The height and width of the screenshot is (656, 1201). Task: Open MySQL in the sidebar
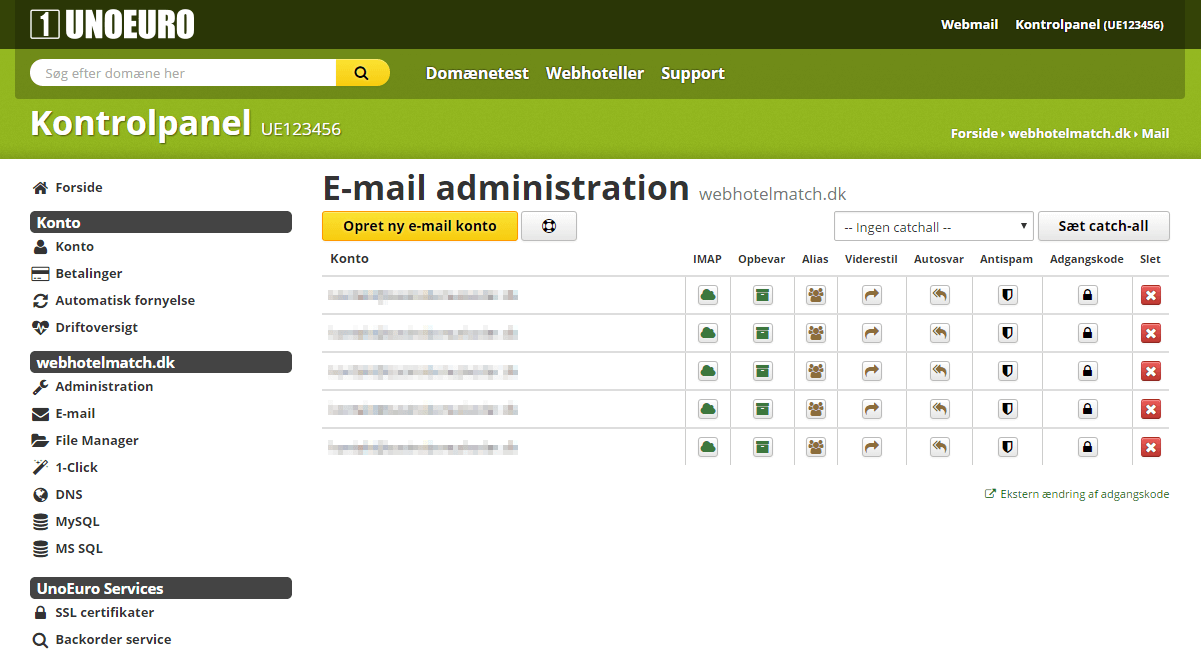66,522
